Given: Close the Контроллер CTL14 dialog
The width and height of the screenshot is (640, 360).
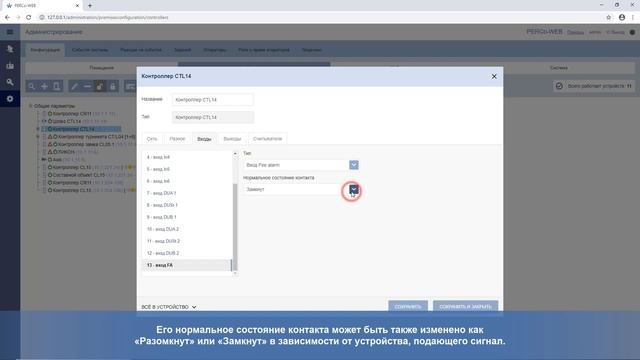Looking at the screenshot, I should pyautogui.click(x=494, y=76).
